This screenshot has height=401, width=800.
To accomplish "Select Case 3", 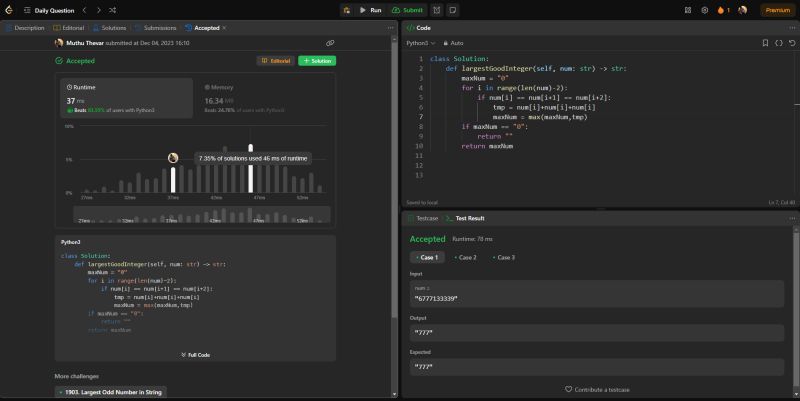I will tap(504, 258).
